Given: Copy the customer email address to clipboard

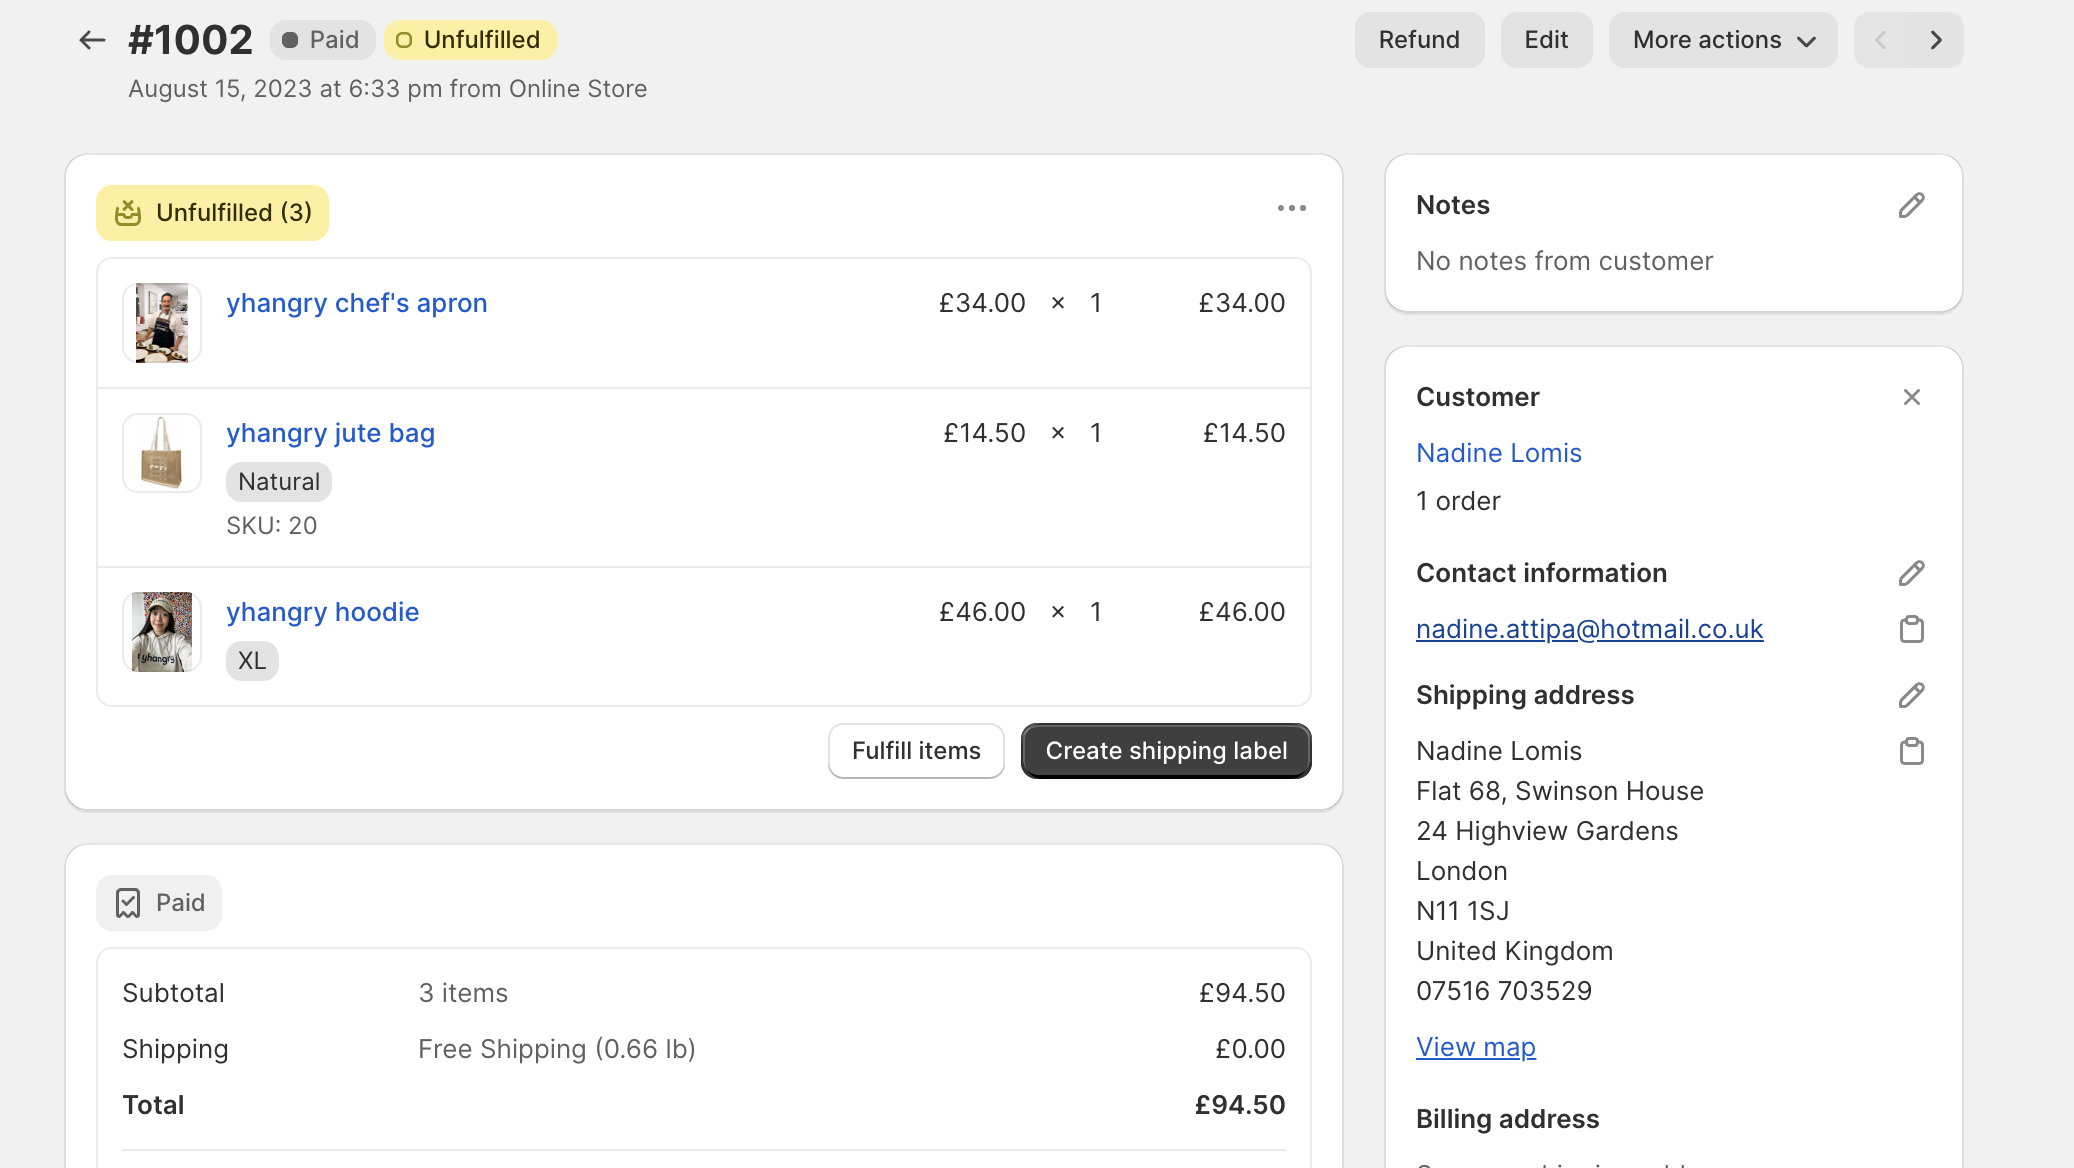Looking at the screenshot, I should pyautogui.click(x=1911, y=629).
